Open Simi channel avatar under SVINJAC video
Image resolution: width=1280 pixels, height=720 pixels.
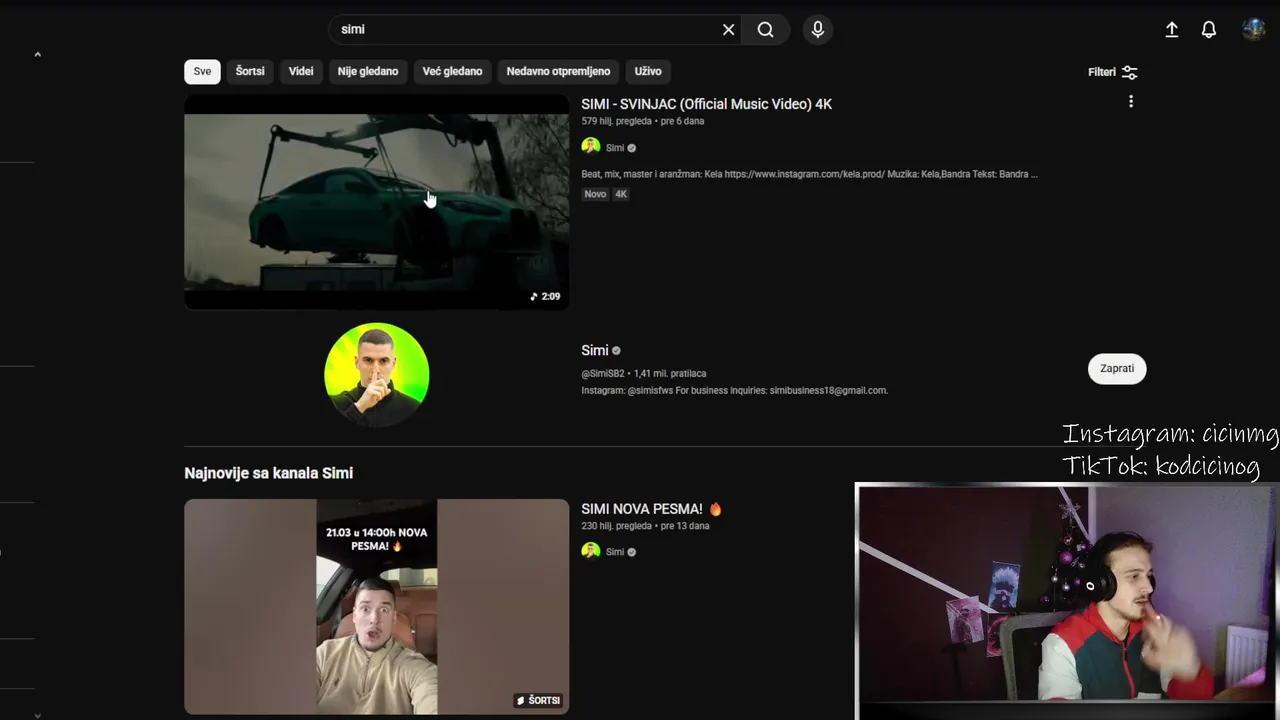pos(591,147)
